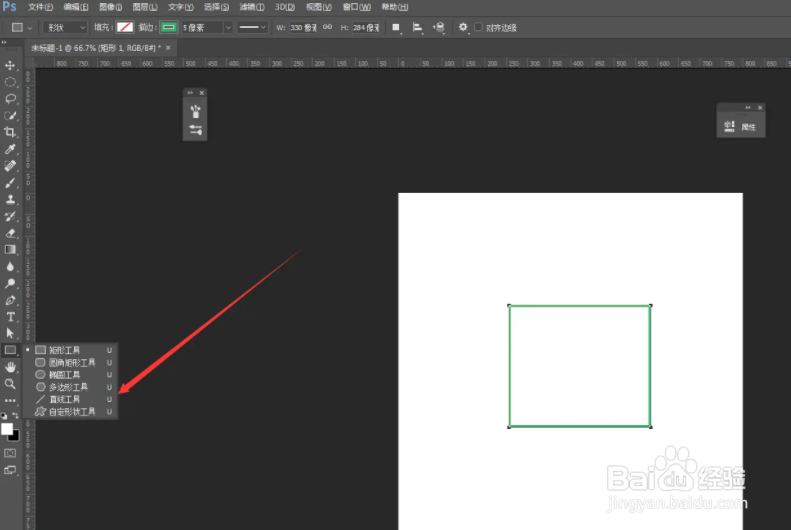The height and width of the screenshot is (530, 791).
Task: Select the History Brush tool
Action: click(10, 216)
